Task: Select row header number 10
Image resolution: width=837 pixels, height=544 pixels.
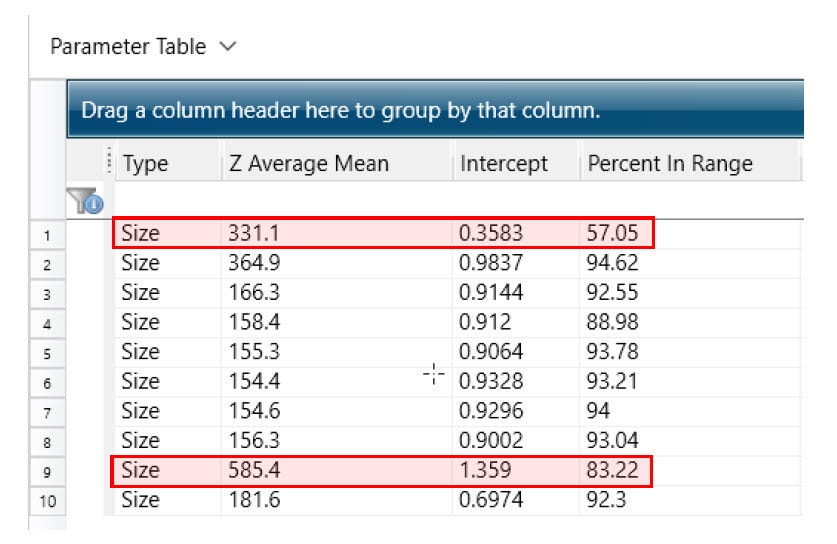Action: [x=47, y=501]
